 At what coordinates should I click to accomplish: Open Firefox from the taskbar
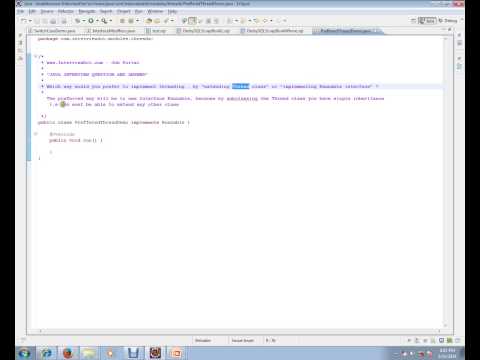68,353
